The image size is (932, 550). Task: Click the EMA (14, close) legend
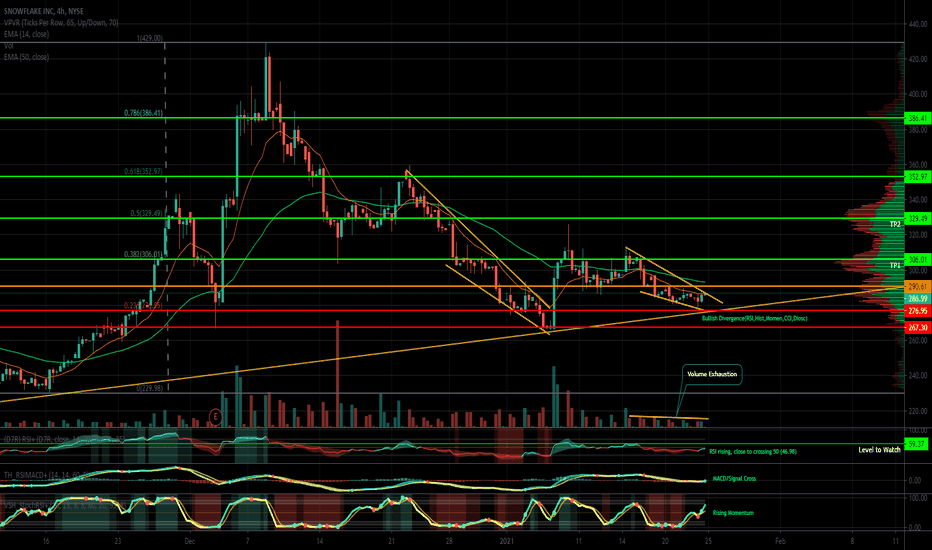tap(27, 34)
